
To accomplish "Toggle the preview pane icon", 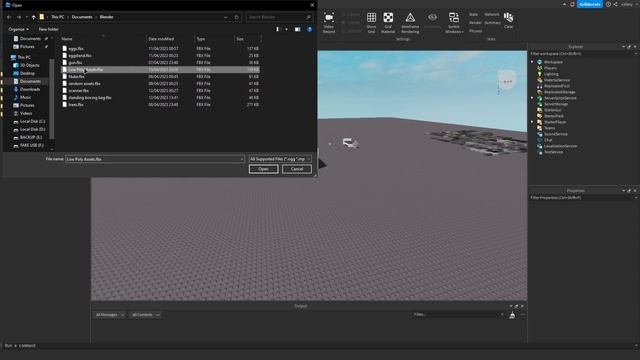I will (298, 29).
